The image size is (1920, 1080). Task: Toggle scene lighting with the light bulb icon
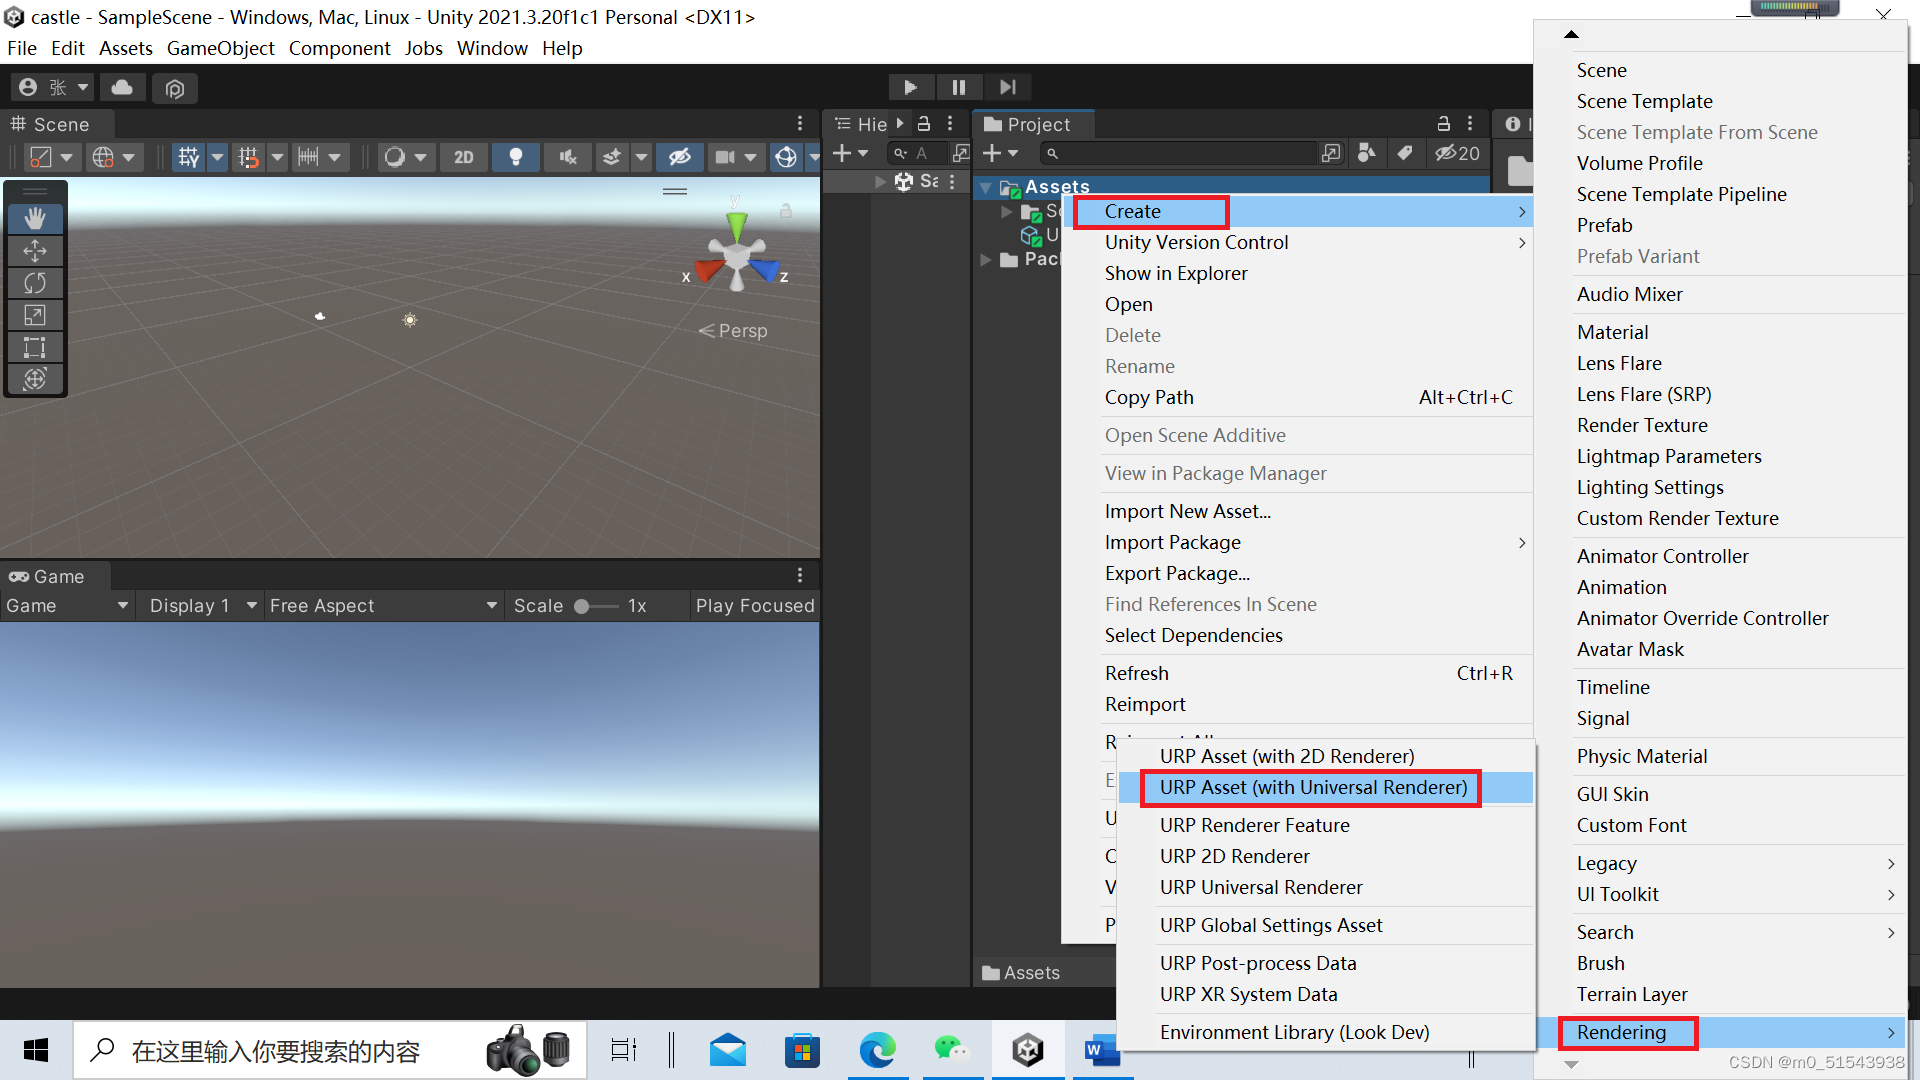pyautogui.click(x=516, y=157)
